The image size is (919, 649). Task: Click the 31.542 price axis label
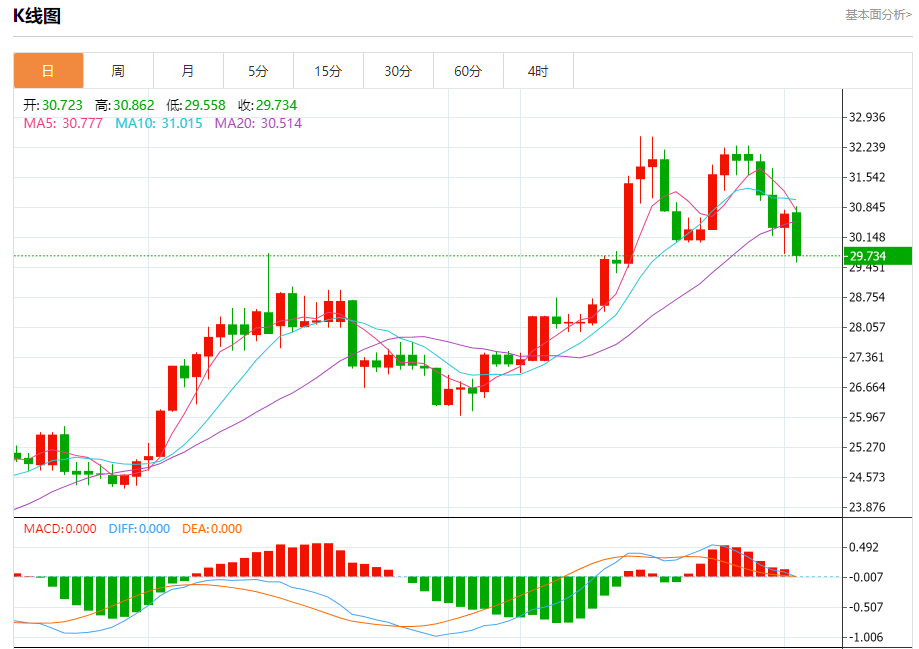click(x=867, y=177)
